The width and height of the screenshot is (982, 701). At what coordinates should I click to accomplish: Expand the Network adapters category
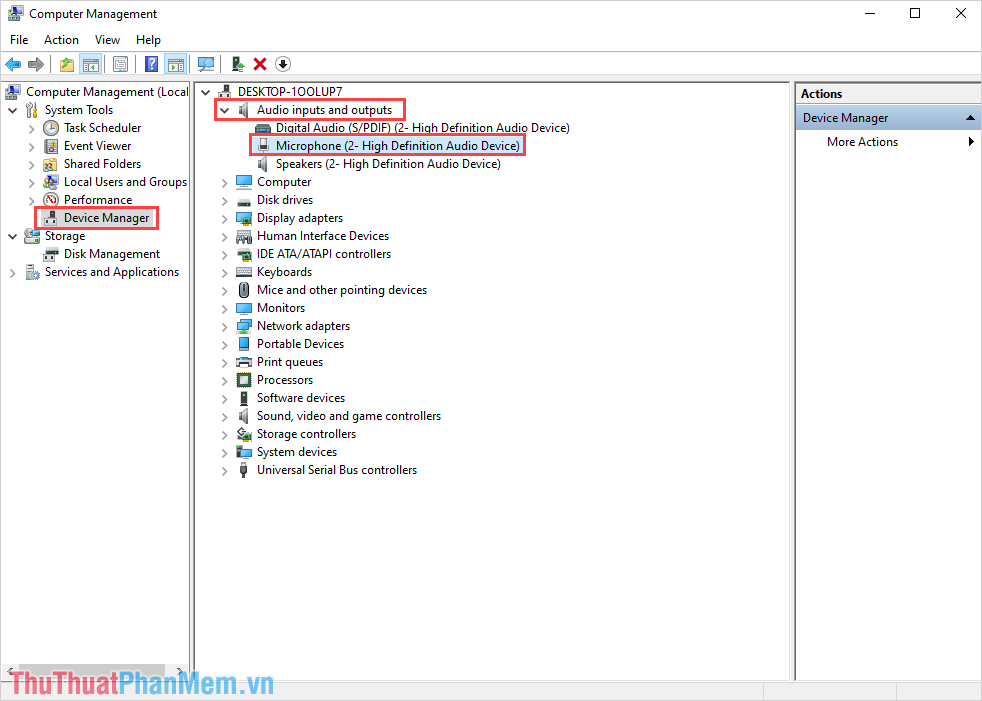pos(224,325)
